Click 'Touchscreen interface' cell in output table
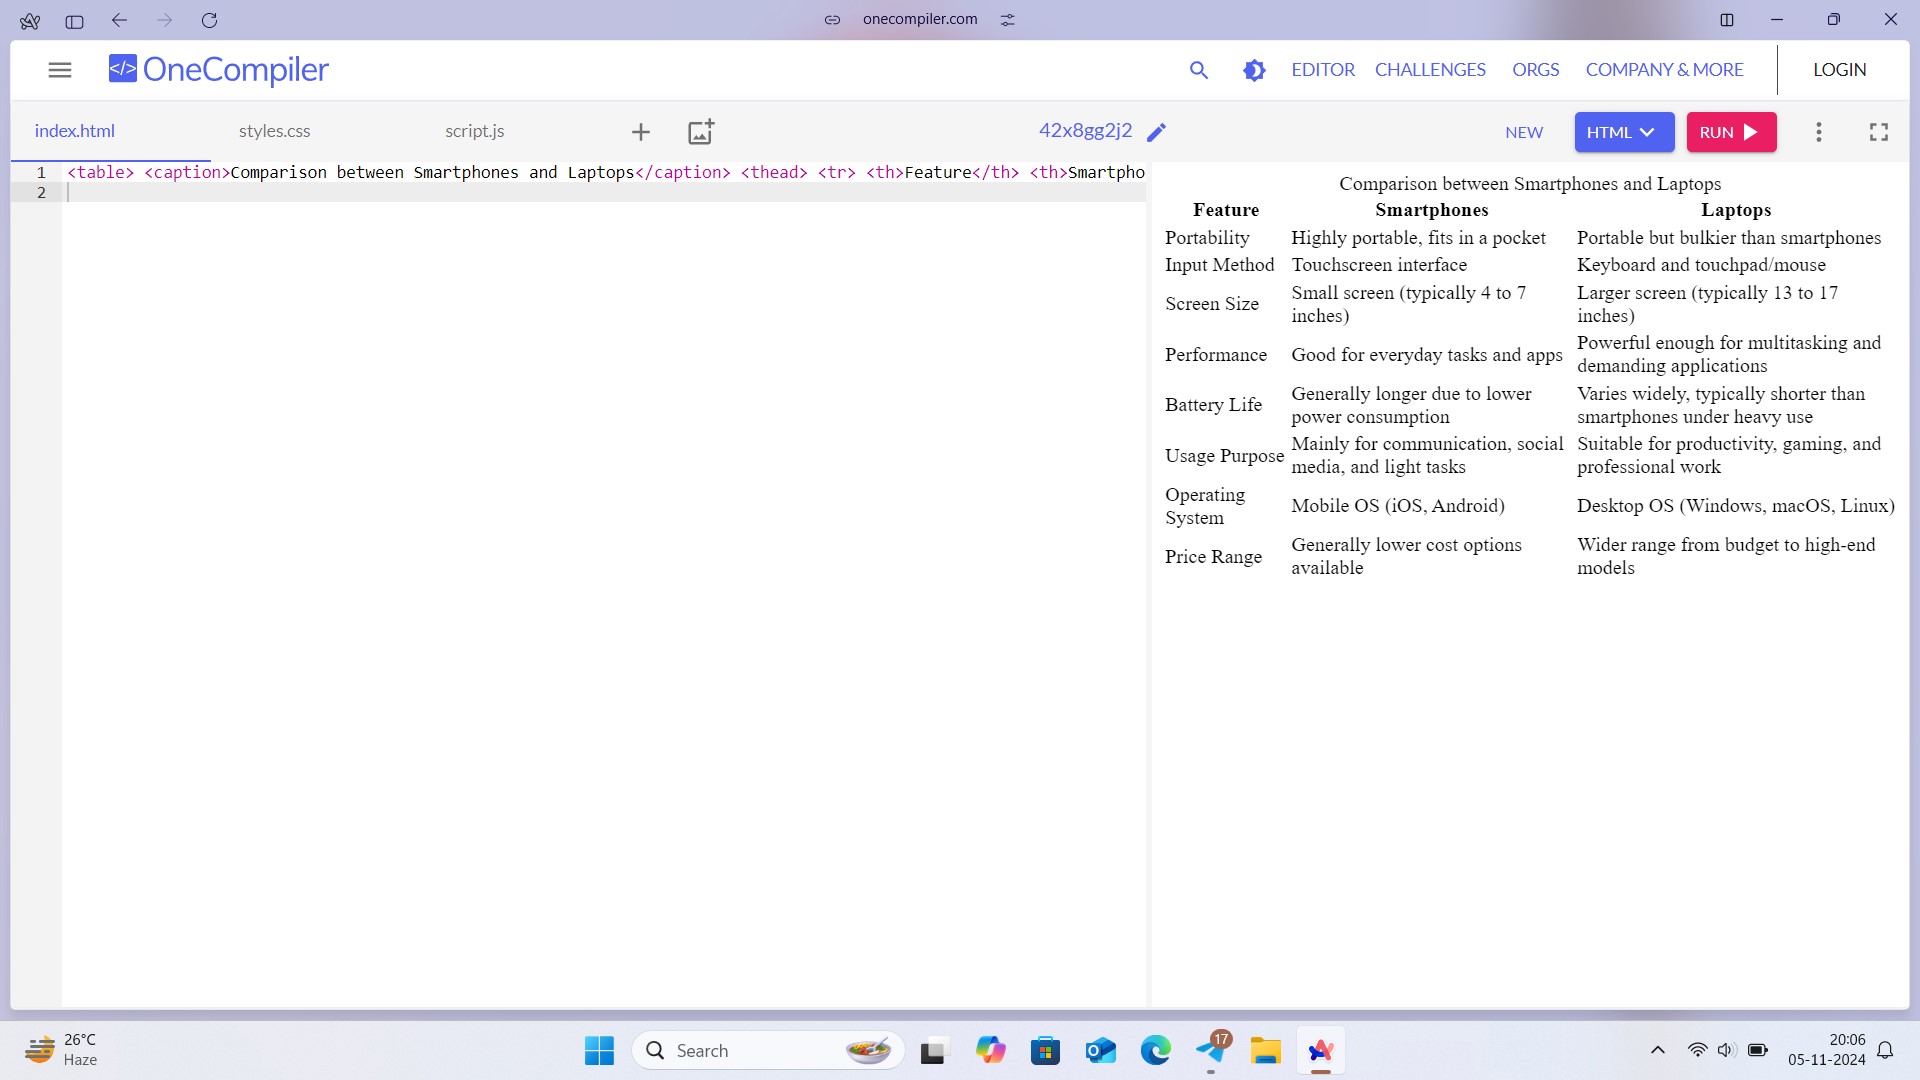 pos(1379,265)
